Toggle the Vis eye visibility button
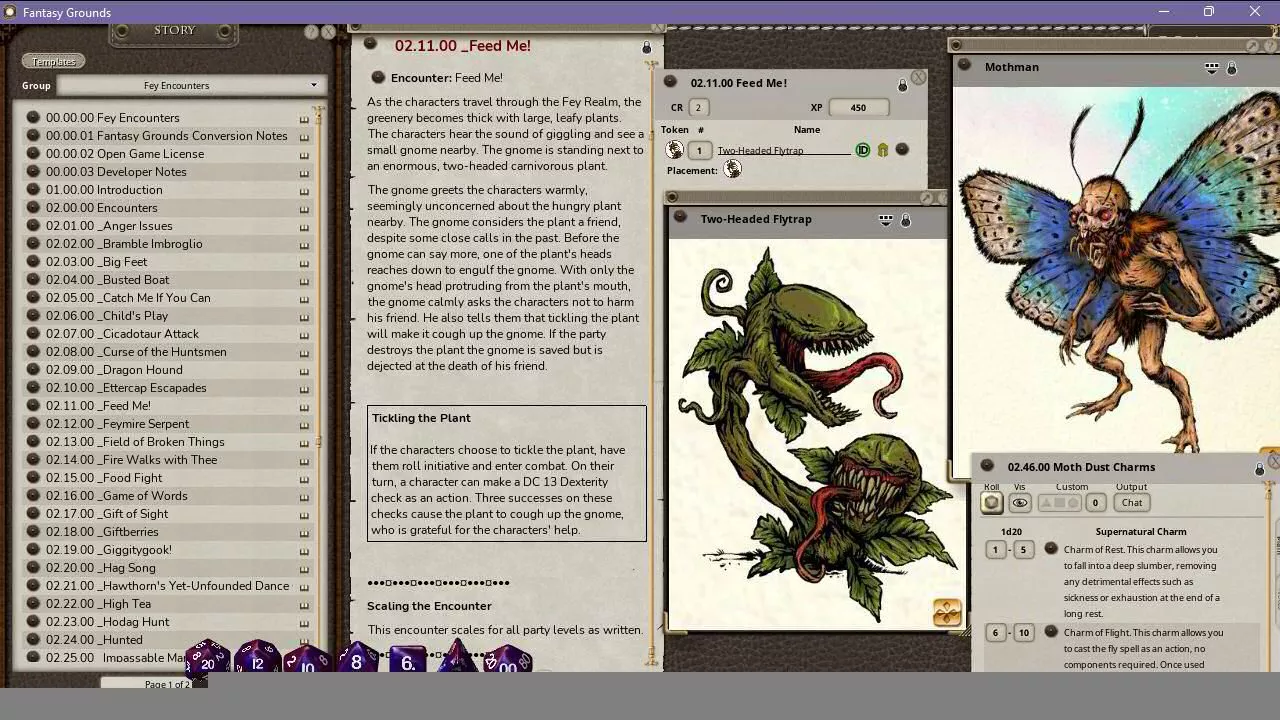Viewport: 1280px width, 720px height. [x=1020, y=503]
